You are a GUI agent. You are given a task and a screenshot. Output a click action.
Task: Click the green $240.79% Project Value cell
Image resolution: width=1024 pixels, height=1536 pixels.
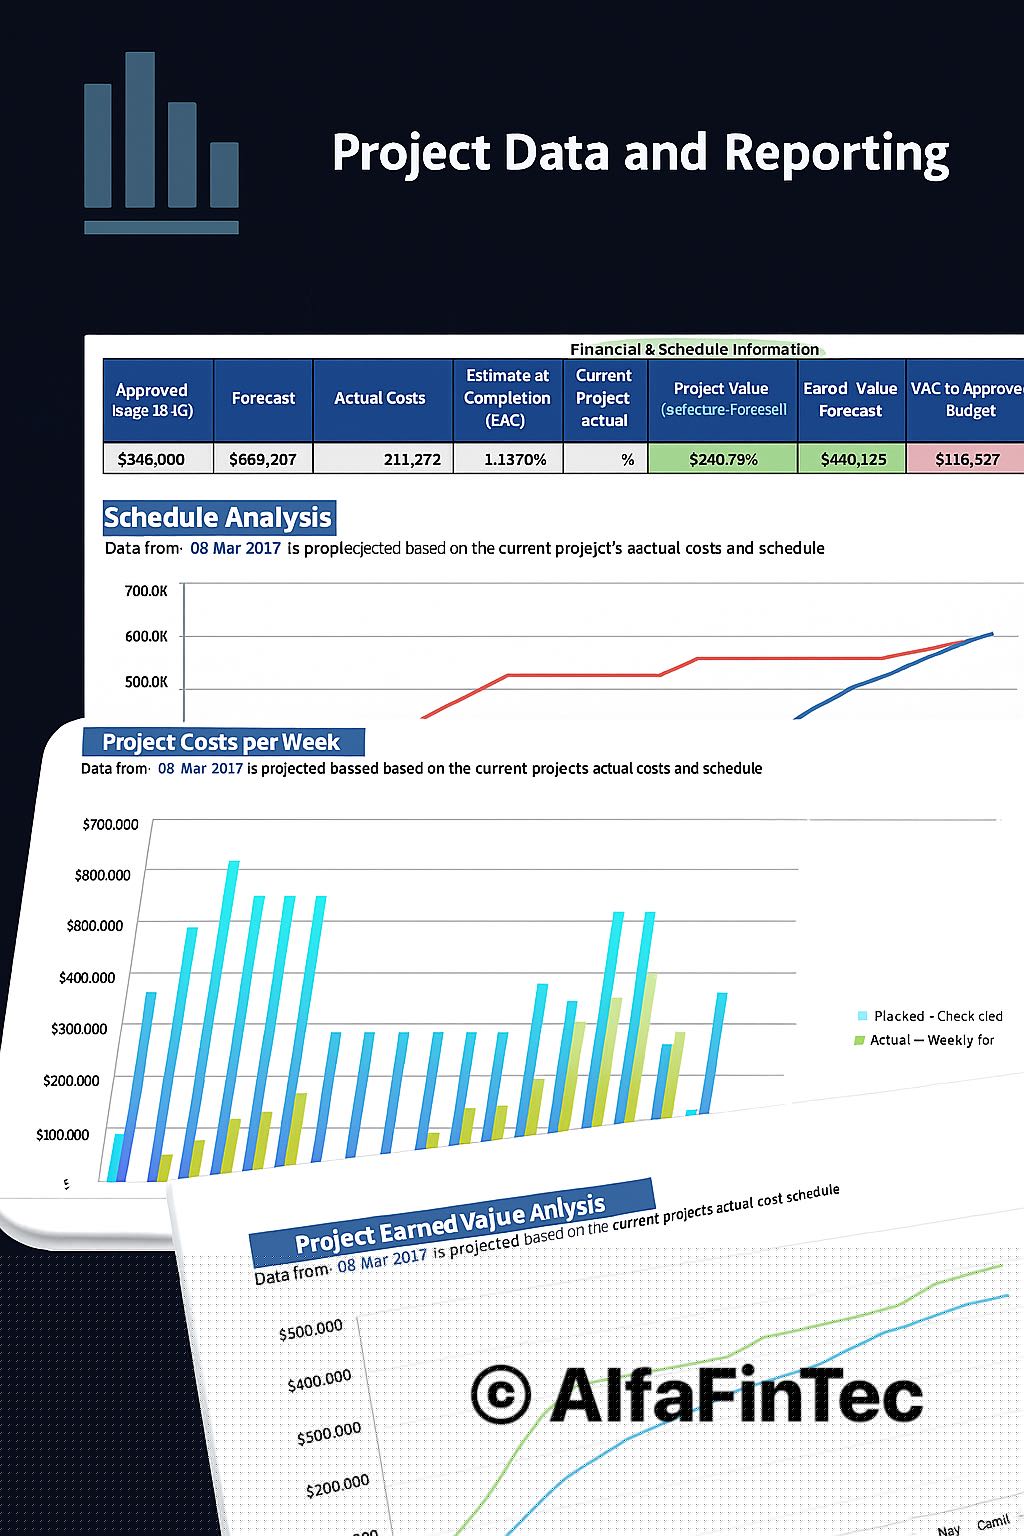[722, 459]
